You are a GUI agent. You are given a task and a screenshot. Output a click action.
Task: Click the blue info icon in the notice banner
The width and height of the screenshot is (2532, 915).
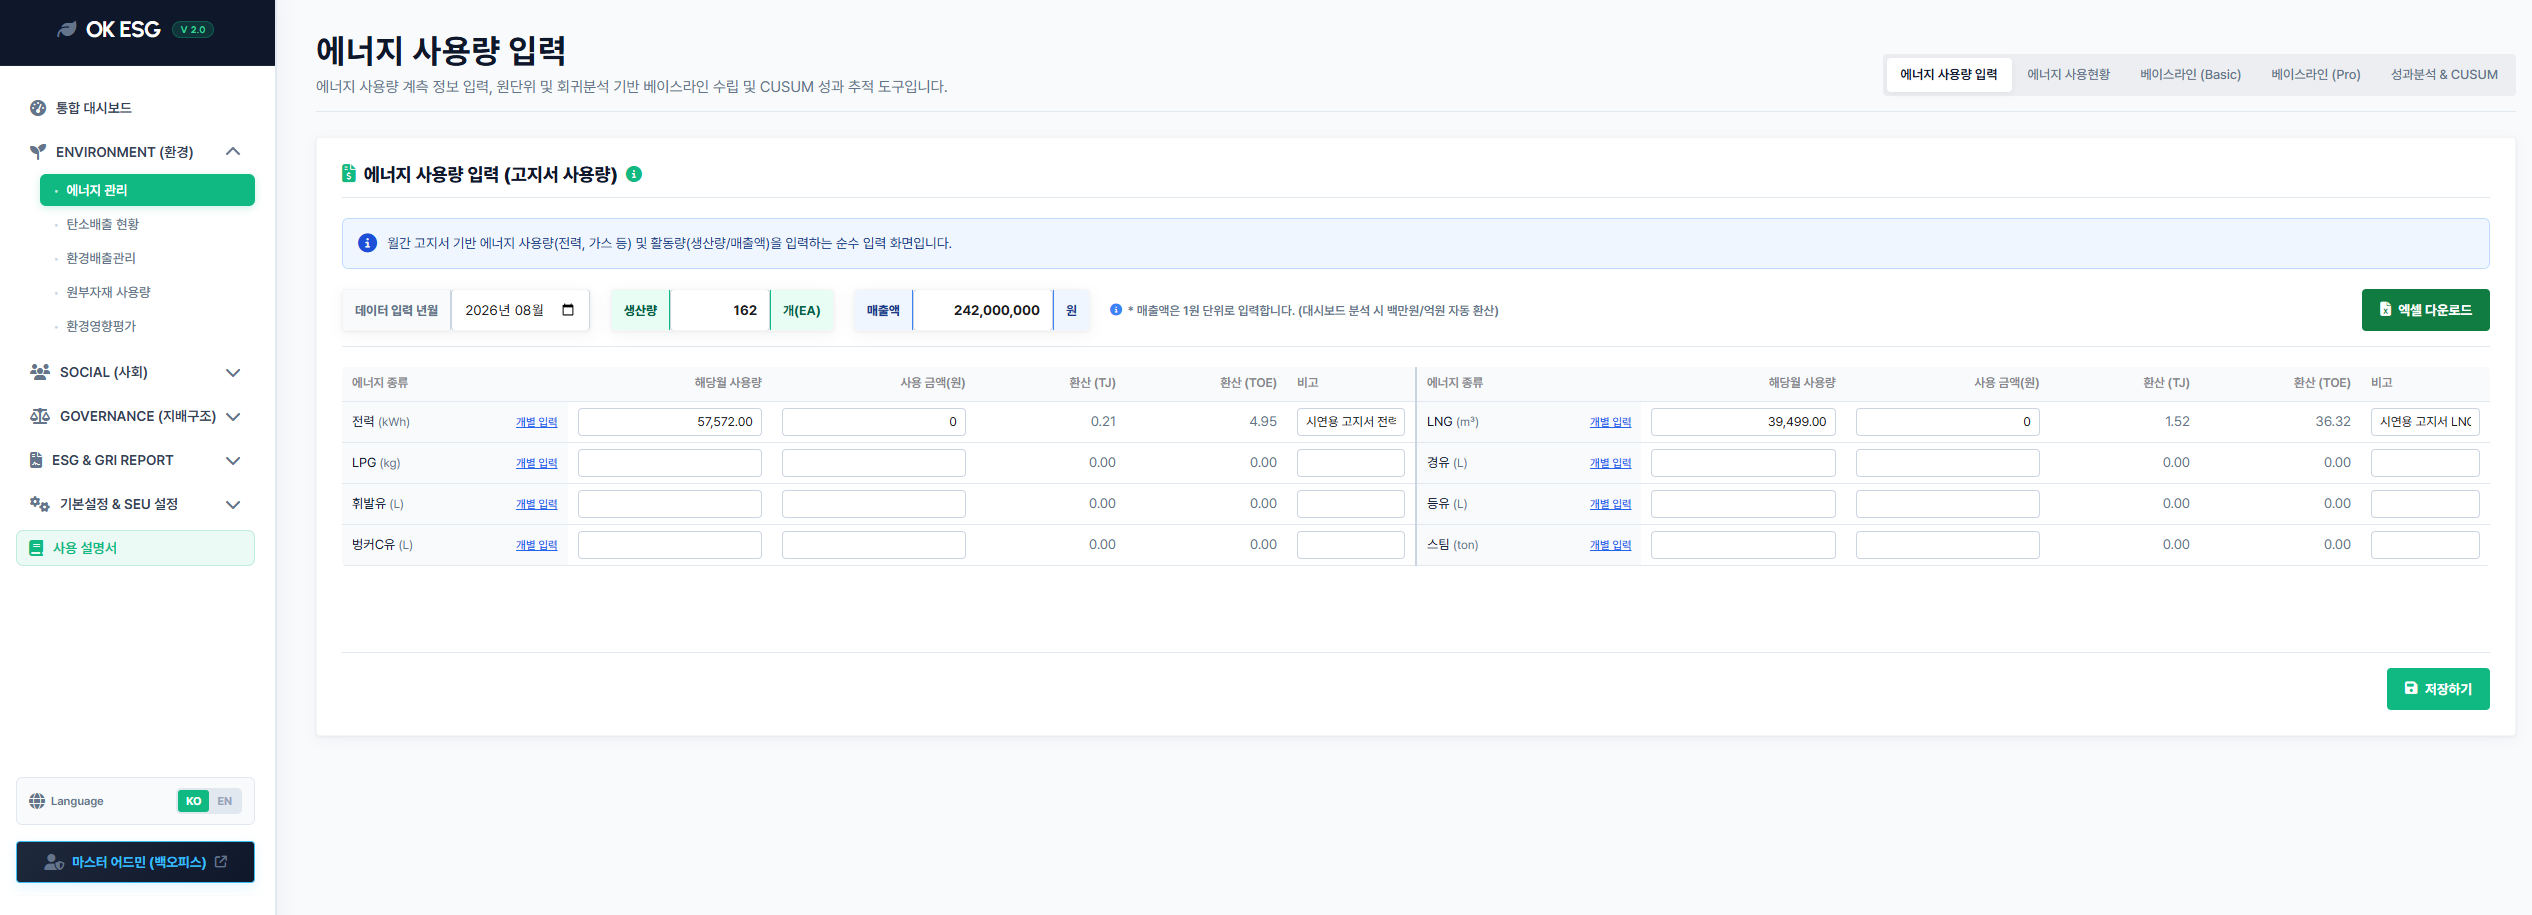[367, 243]
